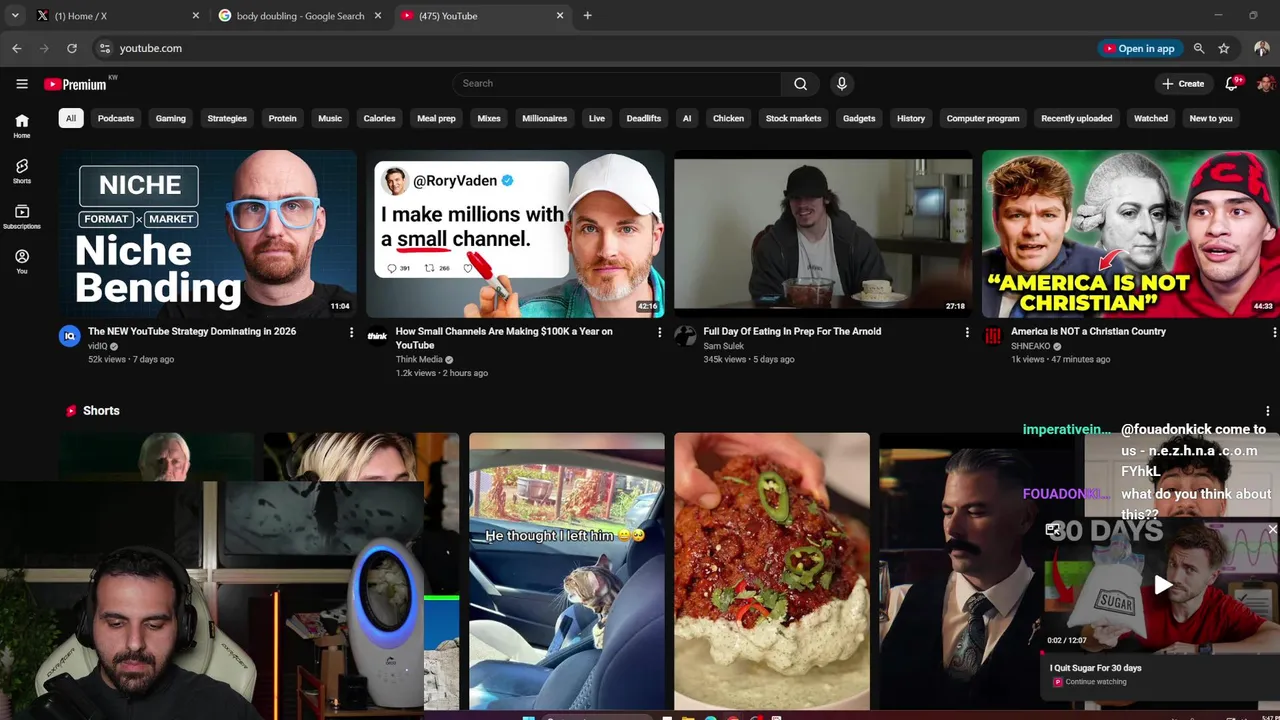Switch to the Home / X tab

(115, 16)
